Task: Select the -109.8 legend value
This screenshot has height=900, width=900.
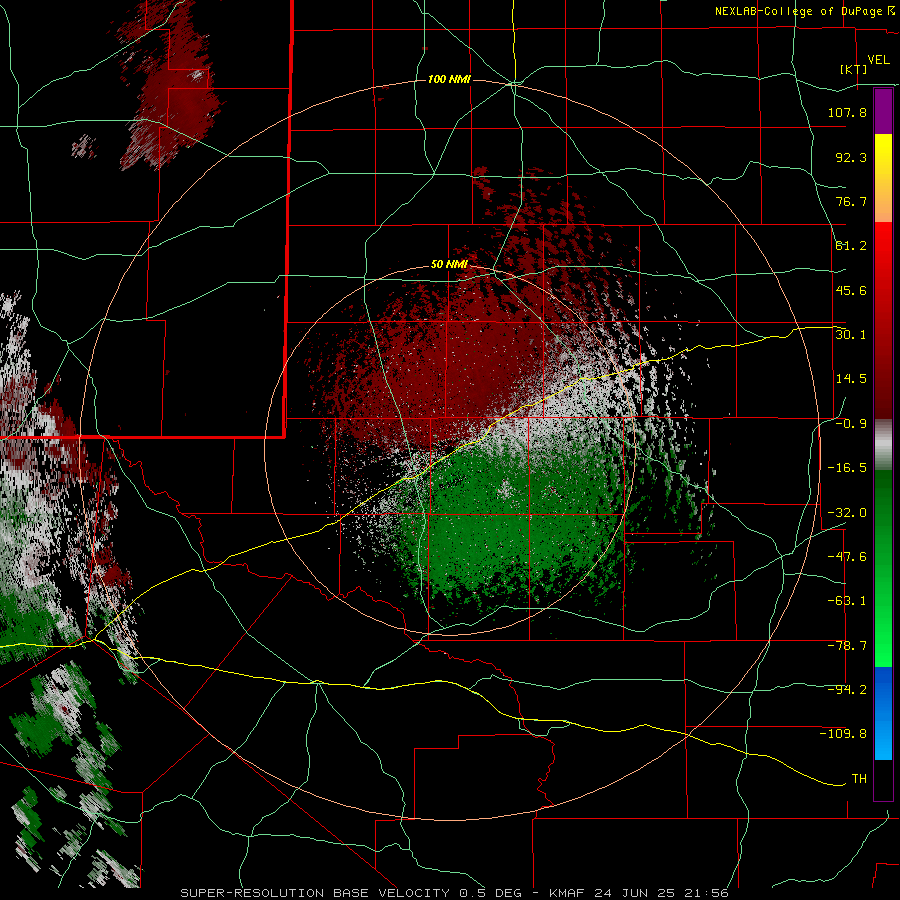Action: [x=843, y=734]
